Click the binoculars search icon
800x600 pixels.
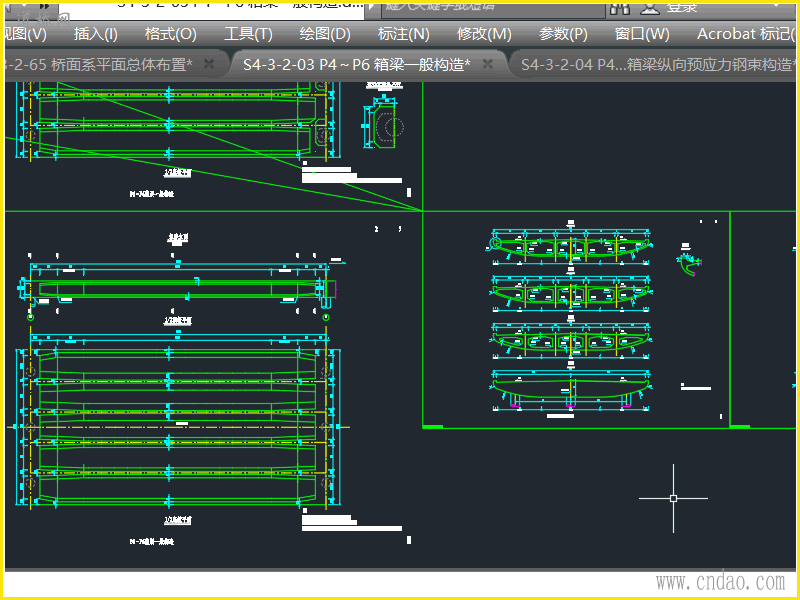tap(619, 8)
